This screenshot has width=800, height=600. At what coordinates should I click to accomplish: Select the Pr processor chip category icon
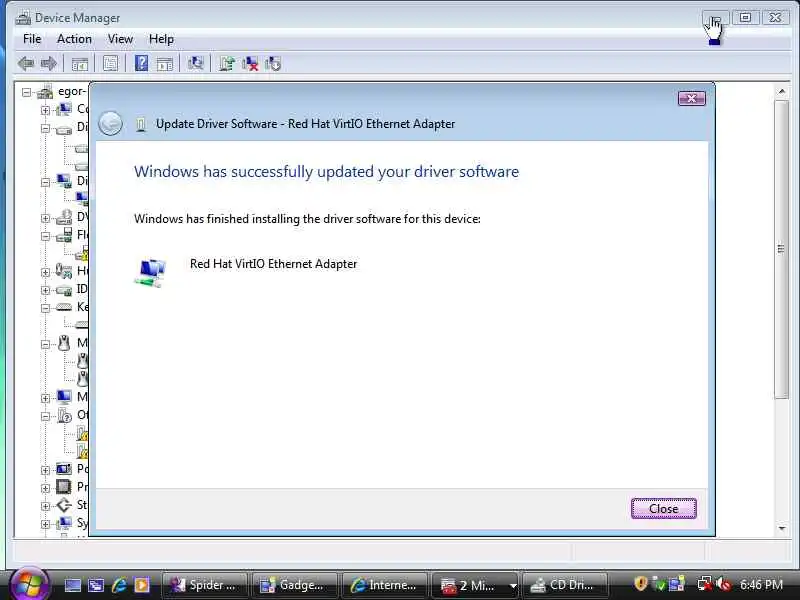click(x=64, y=487)
